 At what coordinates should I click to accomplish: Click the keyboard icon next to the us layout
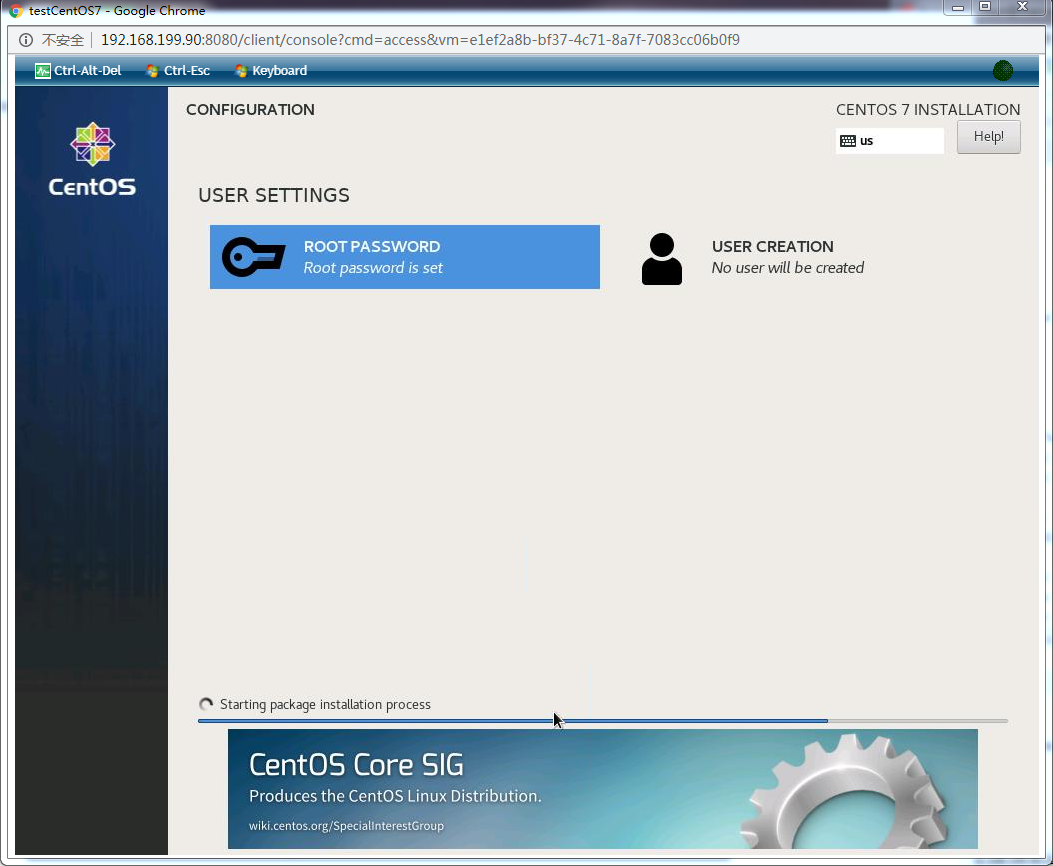[850, 140]
